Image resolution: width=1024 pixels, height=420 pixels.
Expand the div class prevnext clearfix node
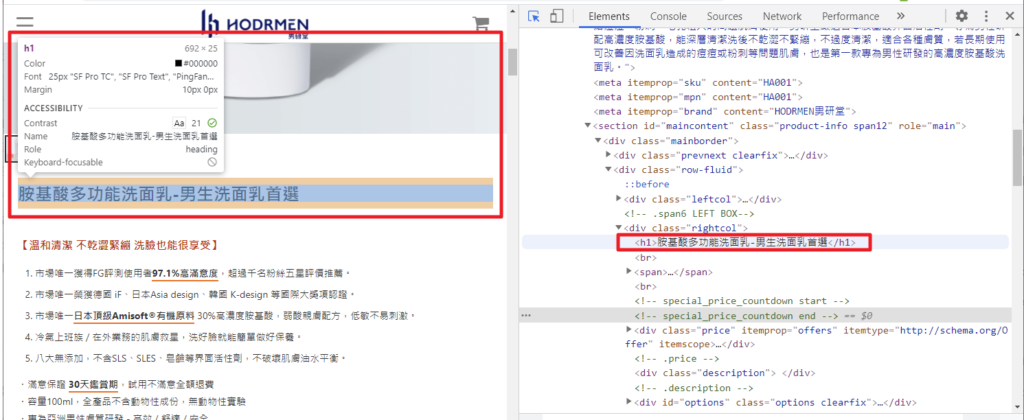(x=610, y=155)
